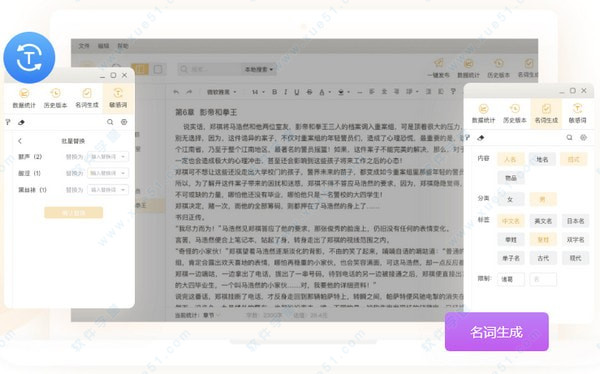Viewport: 600px width, 374px height.
Task: Click the font color A icon
Action: point(322,92)
